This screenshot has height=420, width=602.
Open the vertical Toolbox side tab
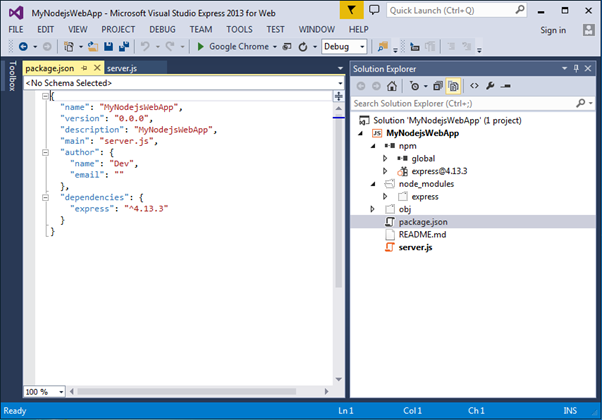[11, 76]
